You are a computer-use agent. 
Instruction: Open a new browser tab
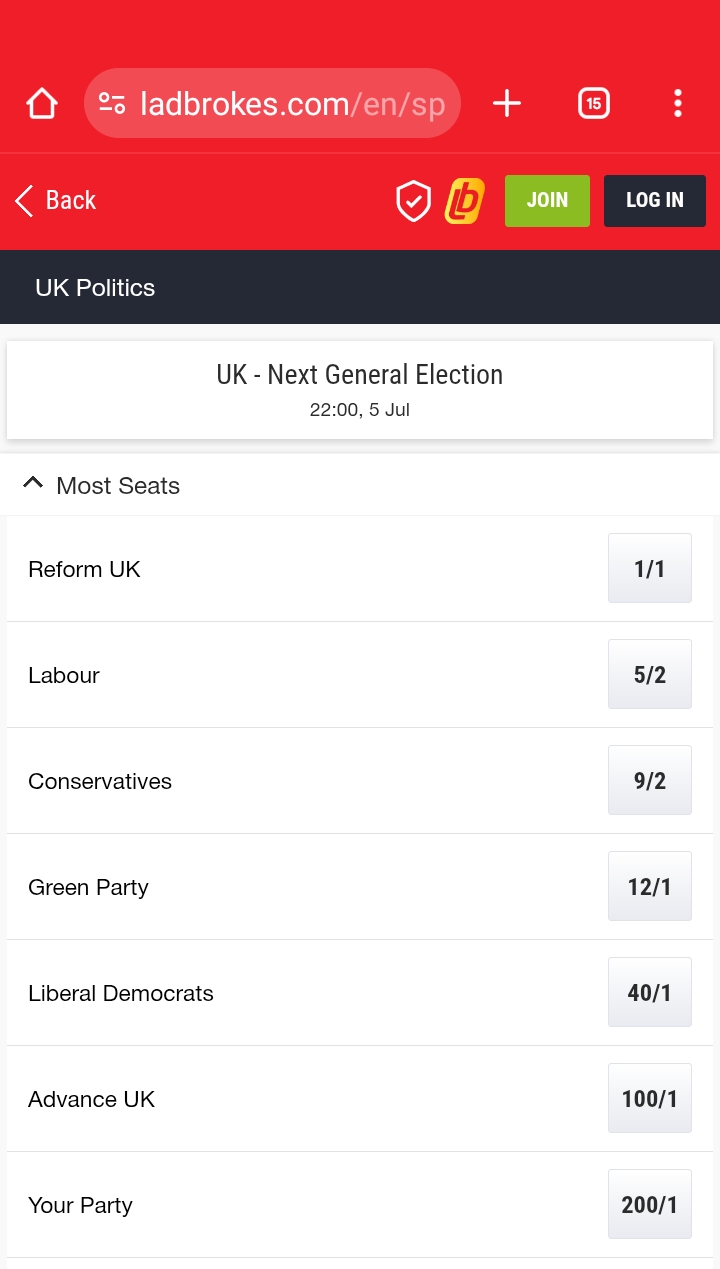(507, 103)
